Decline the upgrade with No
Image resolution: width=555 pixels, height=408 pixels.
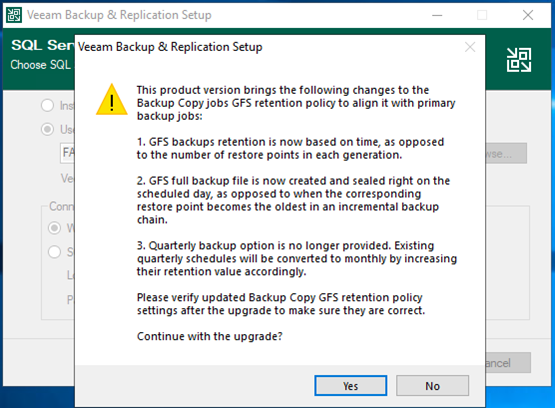(433, 386)
